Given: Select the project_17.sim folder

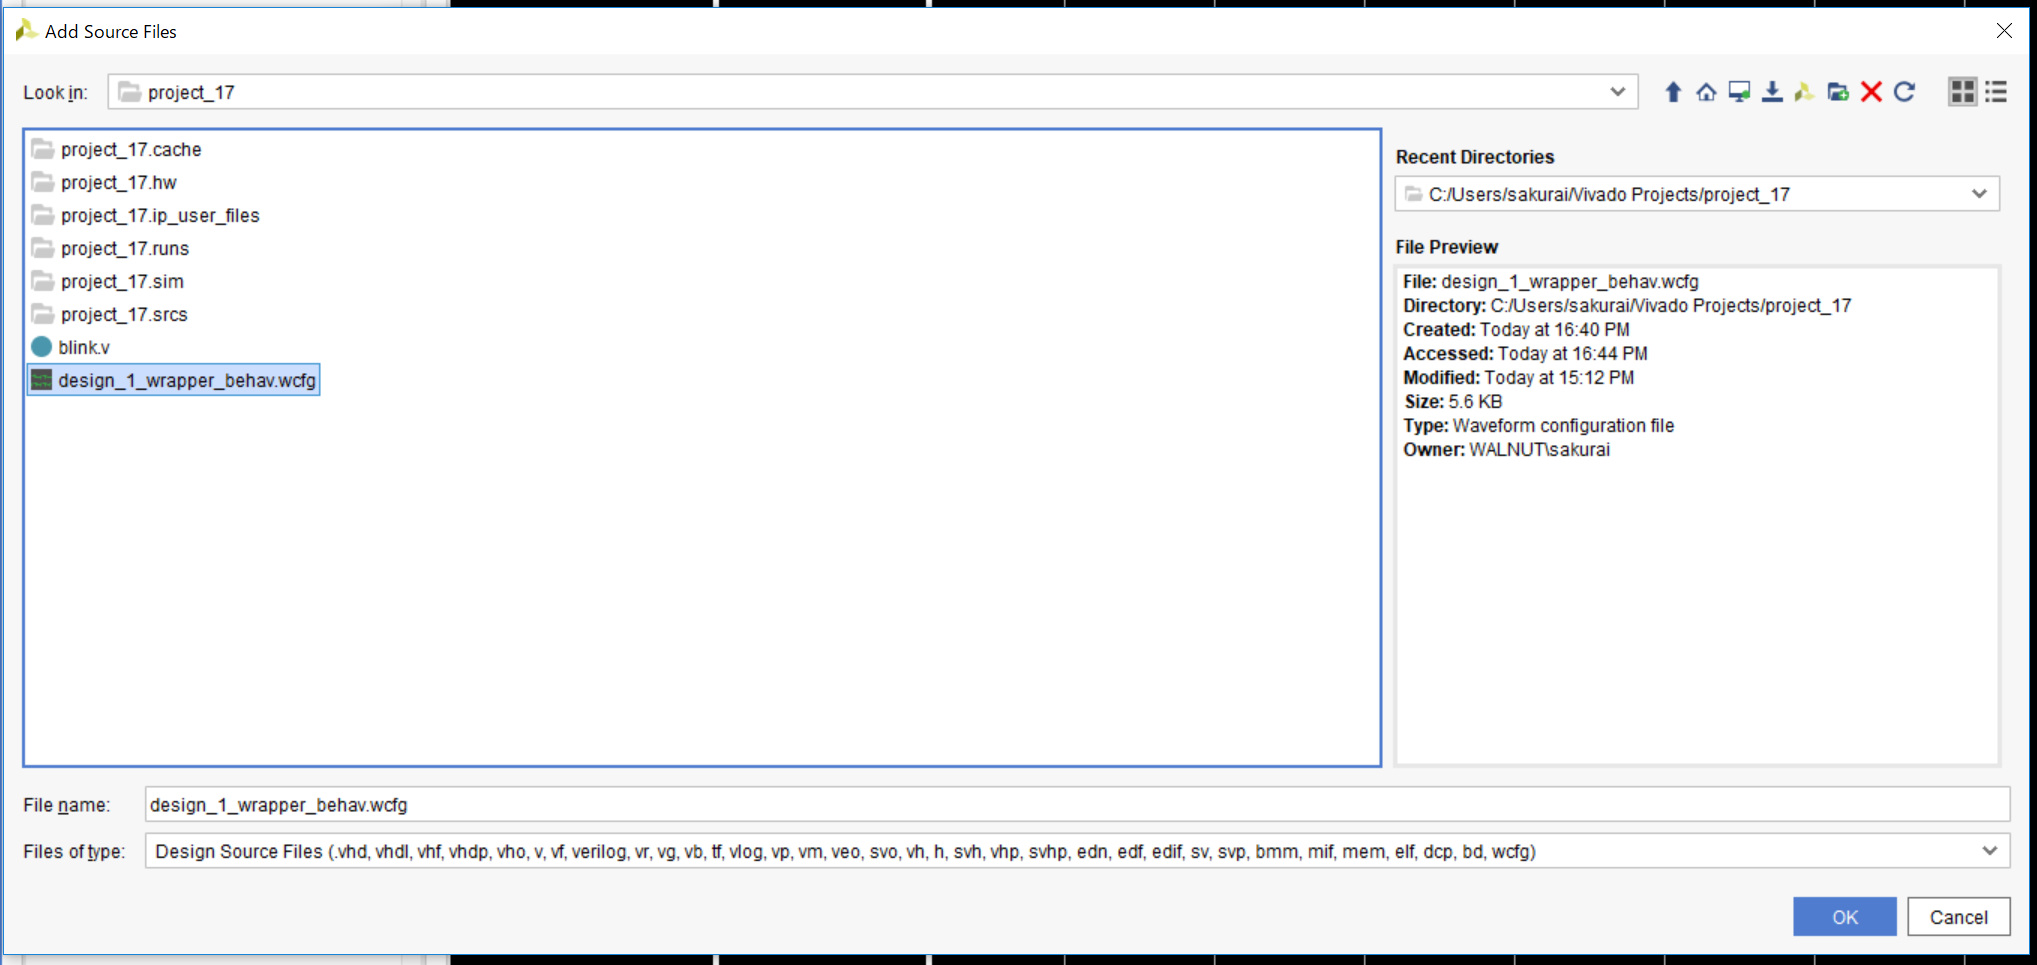Looking at the screenshot, I should [x=122, y=282].
